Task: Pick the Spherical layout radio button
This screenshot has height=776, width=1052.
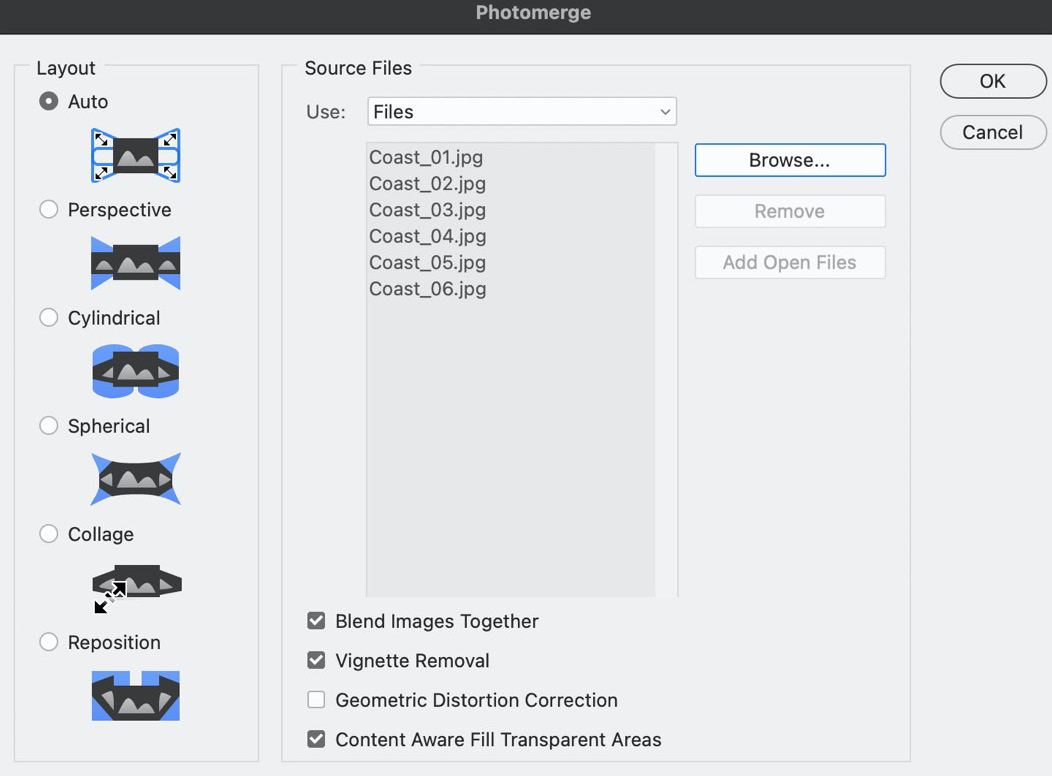Action: (48, 425)
